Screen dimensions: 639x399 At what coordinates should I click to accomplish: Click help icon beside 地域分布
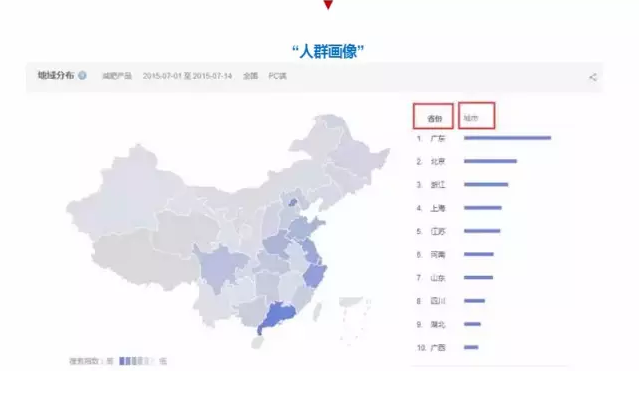pos(82,75)
